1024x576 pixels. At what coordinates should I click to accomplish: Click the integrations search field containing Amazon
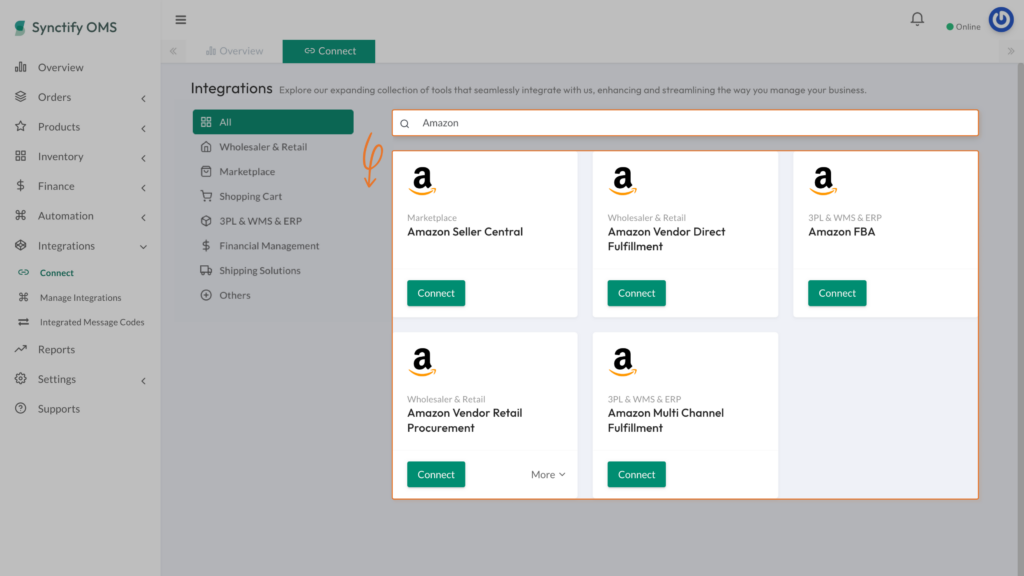pyautogui.click(x=685, y=123)
